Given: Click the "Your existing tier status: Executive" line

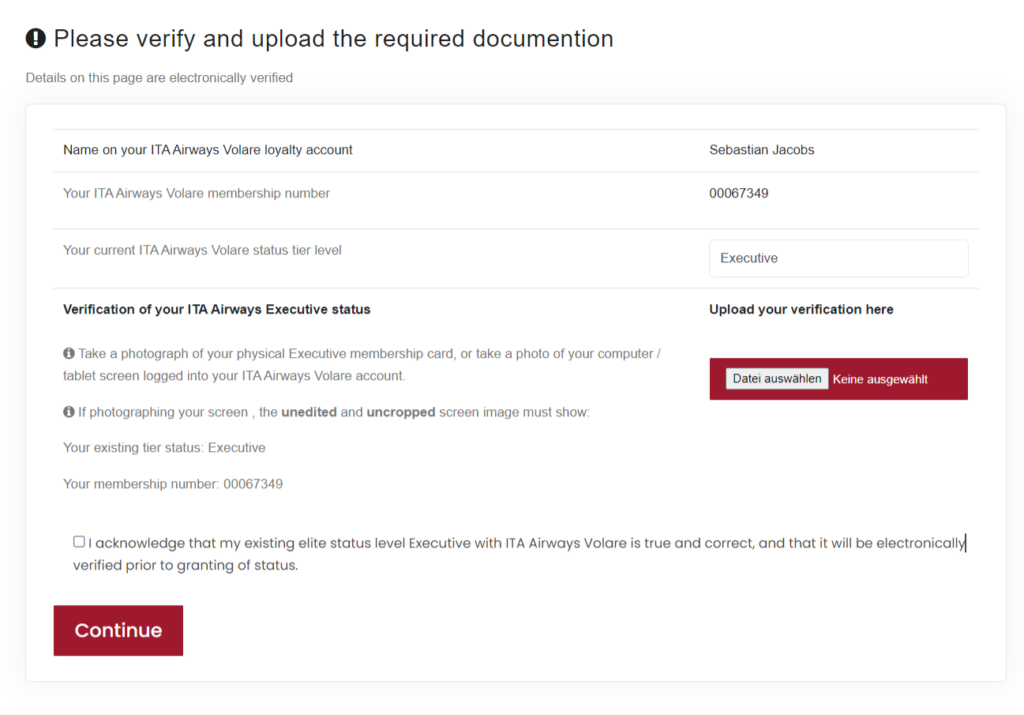Looking at the screenshot, I should [164, 447].
